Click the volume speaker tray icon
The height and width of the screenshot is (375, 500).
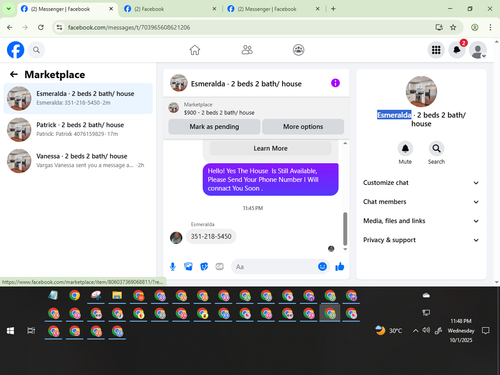[426, 330]
